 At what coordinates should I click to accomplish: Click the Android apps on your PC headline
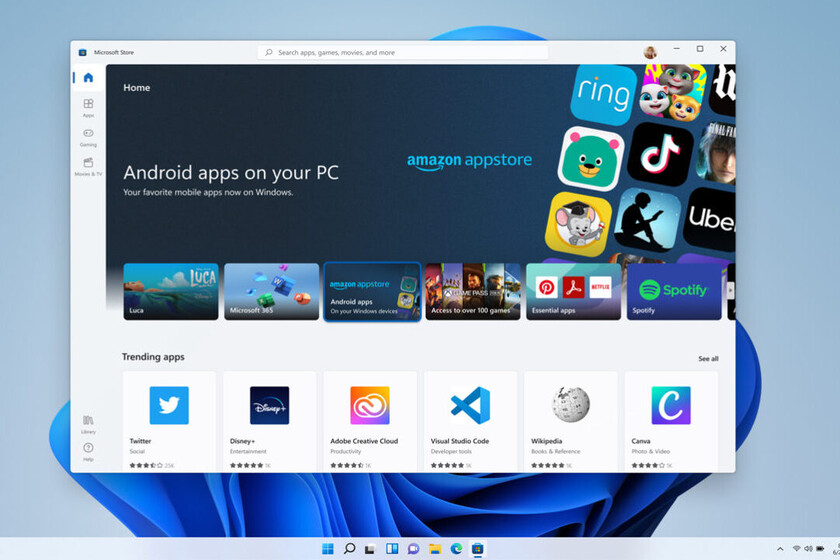pyautogui.click(x=231, y=173)
